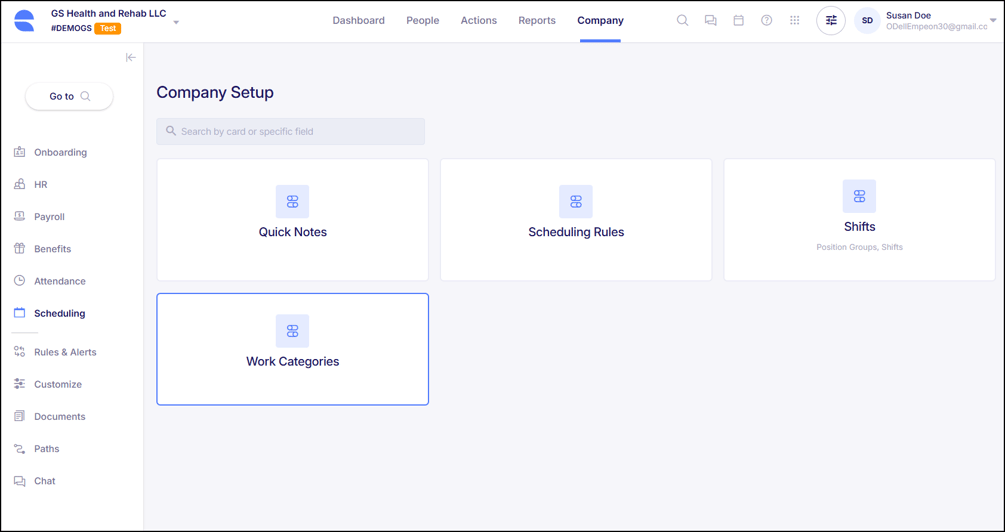Click the help question mark icon
This screenshot has width=1005, height=532.
tap(766, 20)
